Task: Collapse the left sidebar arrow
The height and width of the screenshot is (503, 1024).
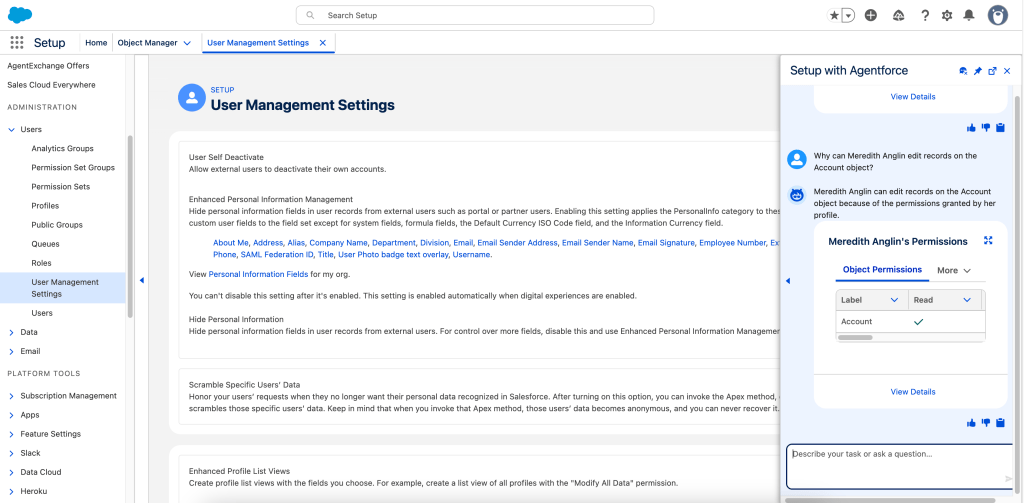Action: 142,280
